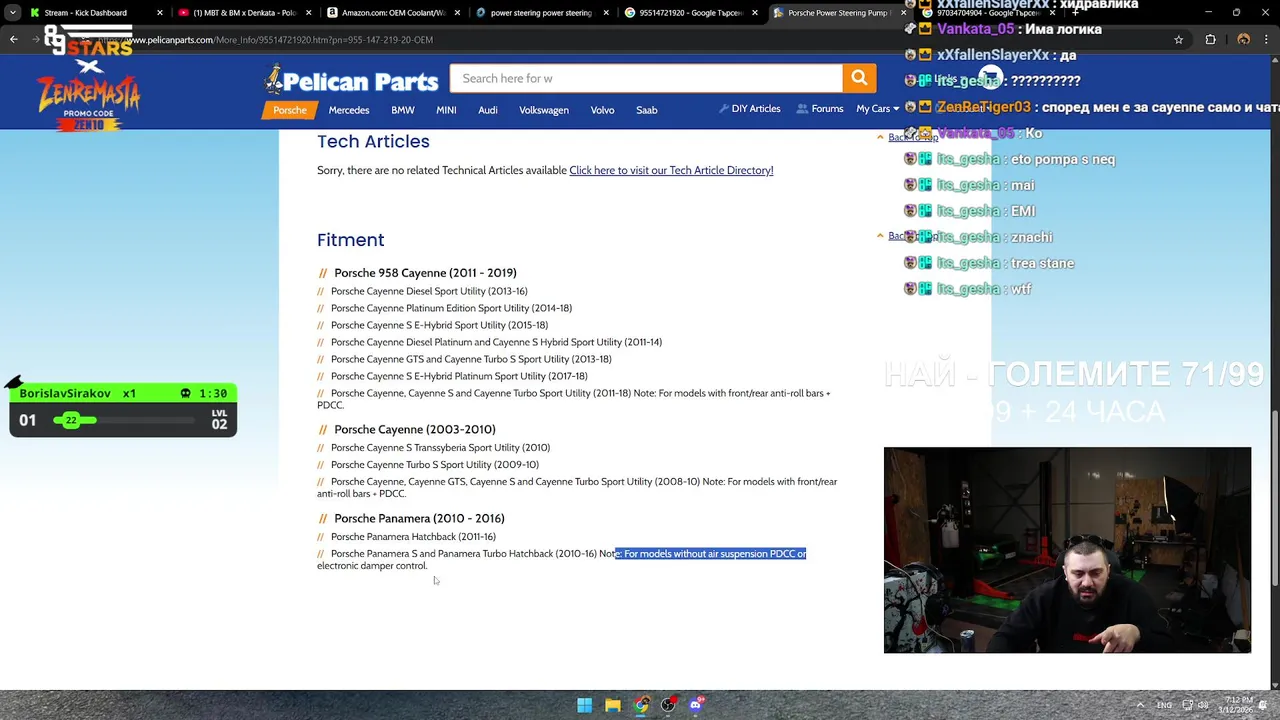Open the Forums link

pos(821,109)
